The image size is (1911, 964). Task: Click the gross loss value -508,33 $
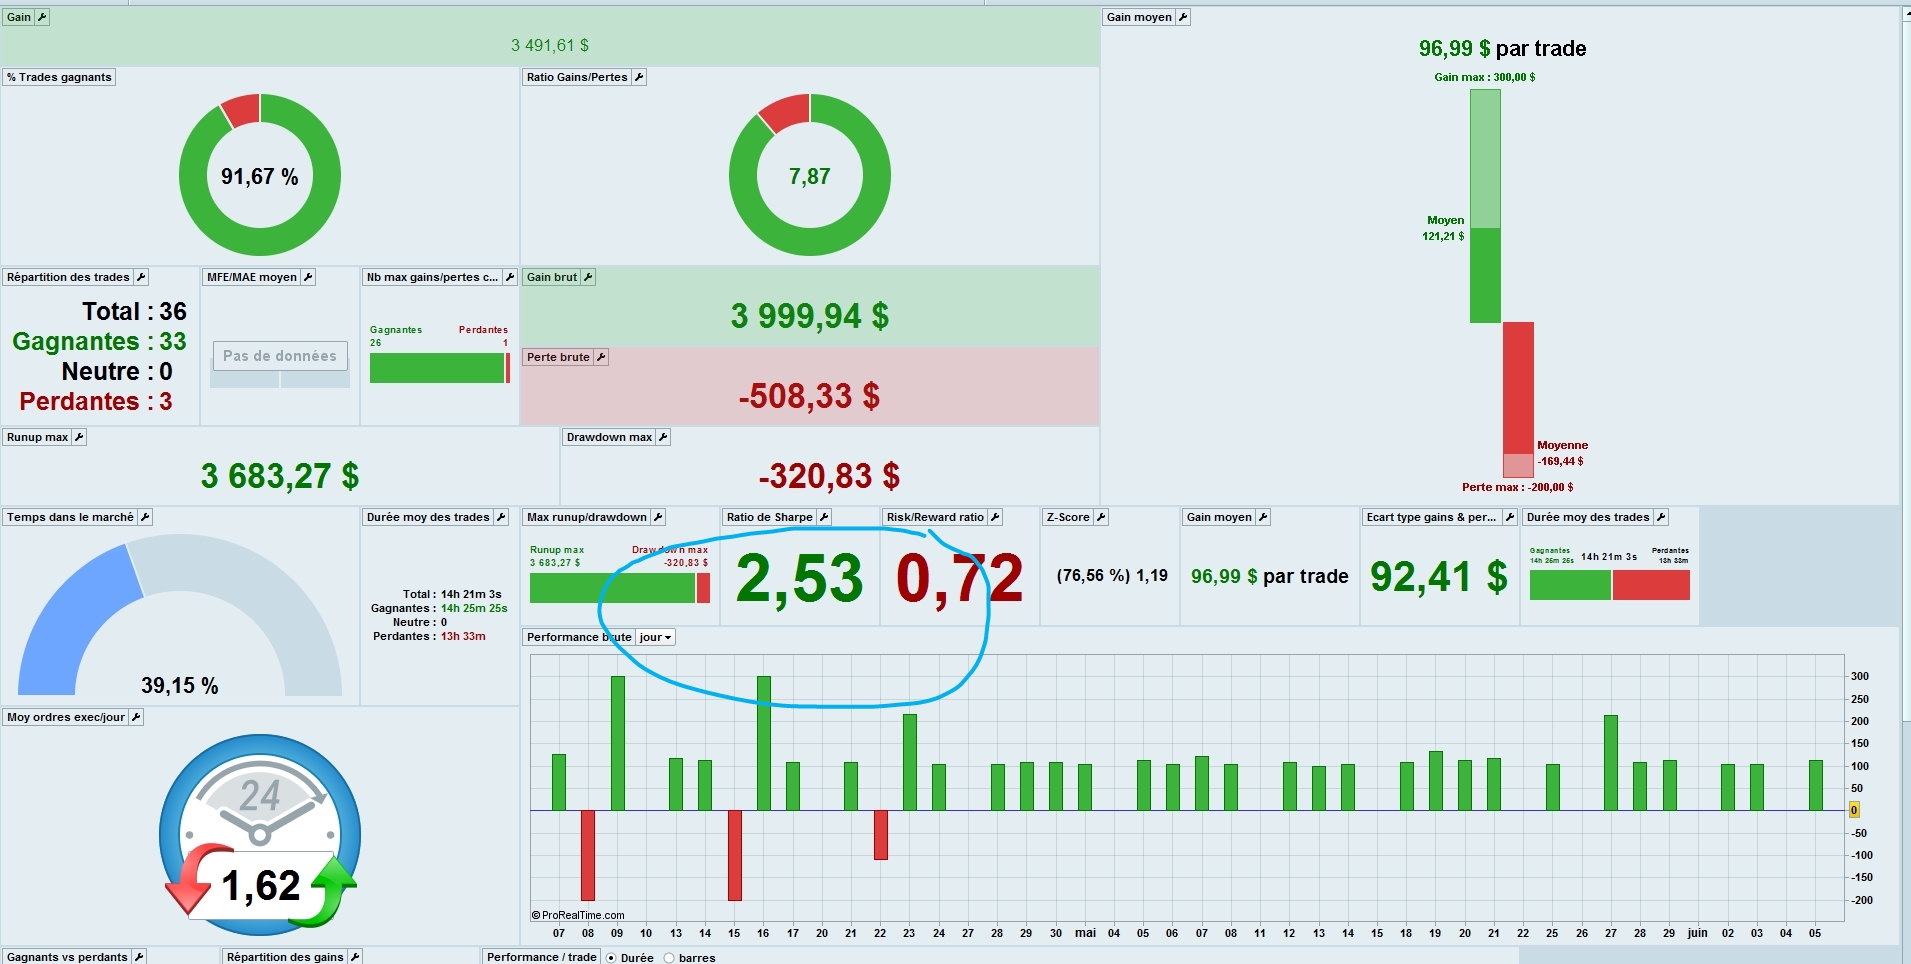810,396
